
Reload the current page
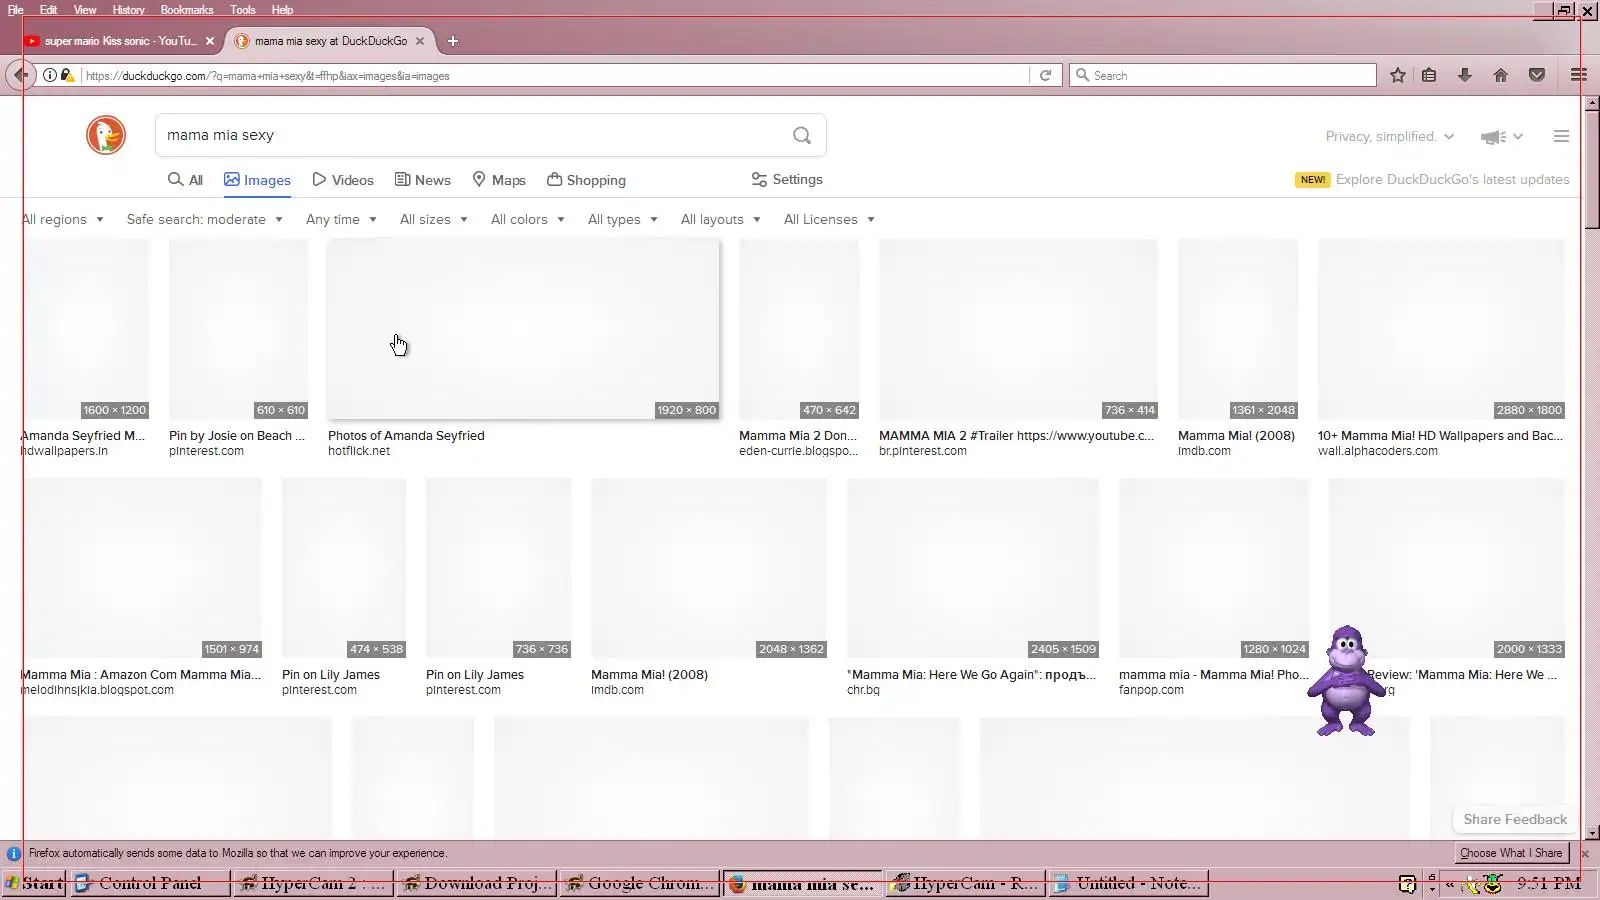tap(1045, 75)
